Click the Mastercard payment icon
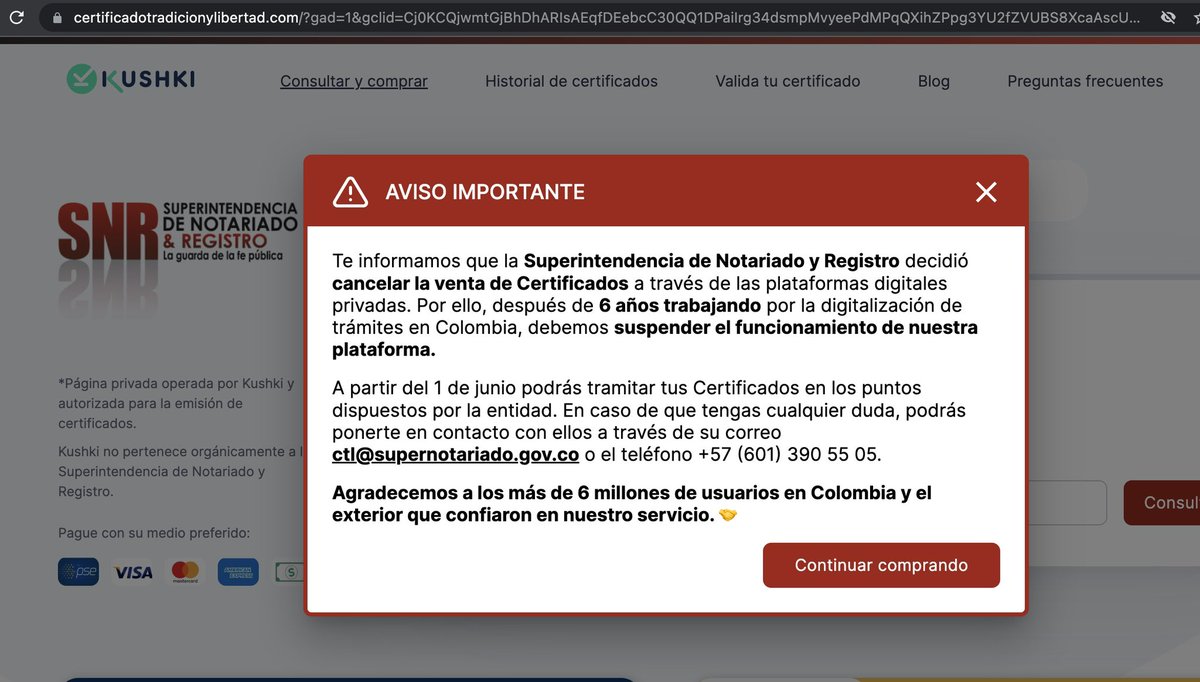Viewport: 1200px width, 682px height. pos(185,572)
